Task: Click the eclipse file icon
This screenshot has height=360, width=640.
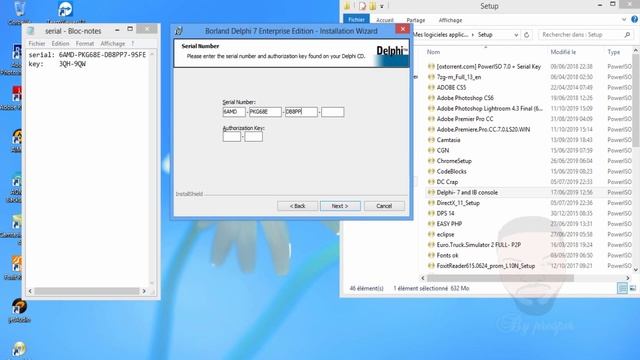Action: coord(431,235)
